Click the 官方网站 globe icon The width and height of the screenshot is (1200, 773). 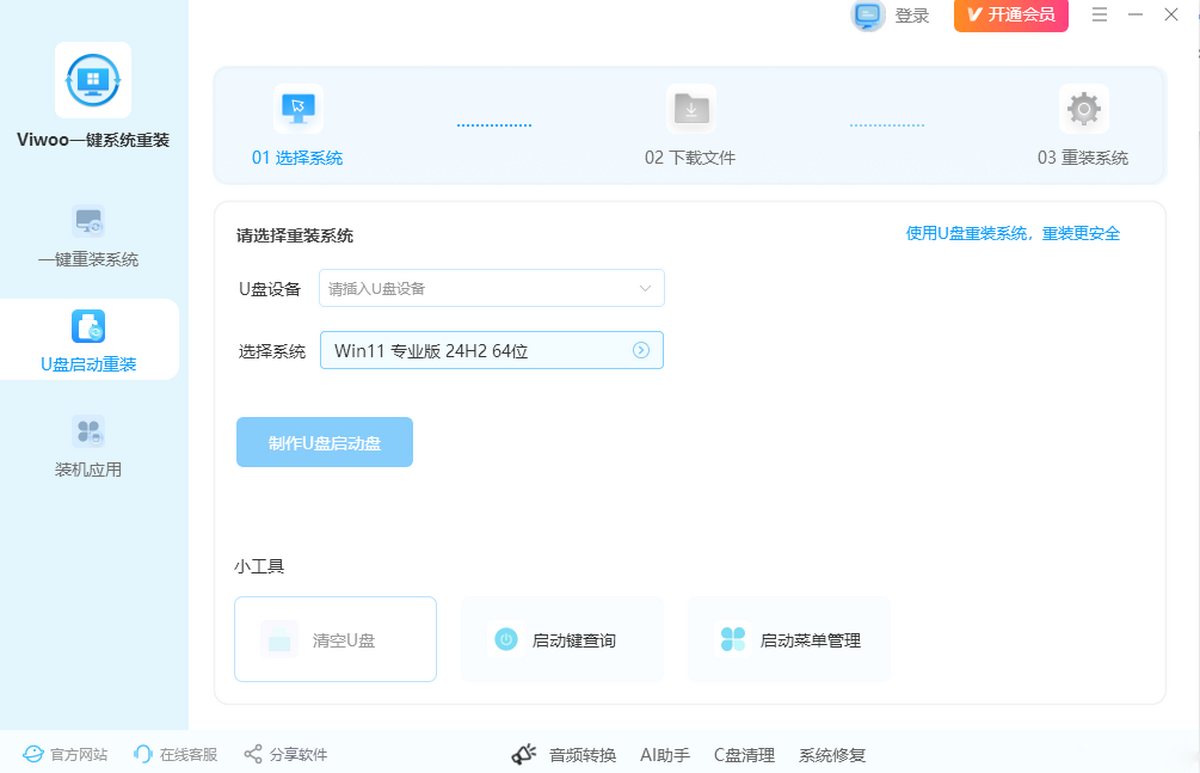[x=34, y=754]
